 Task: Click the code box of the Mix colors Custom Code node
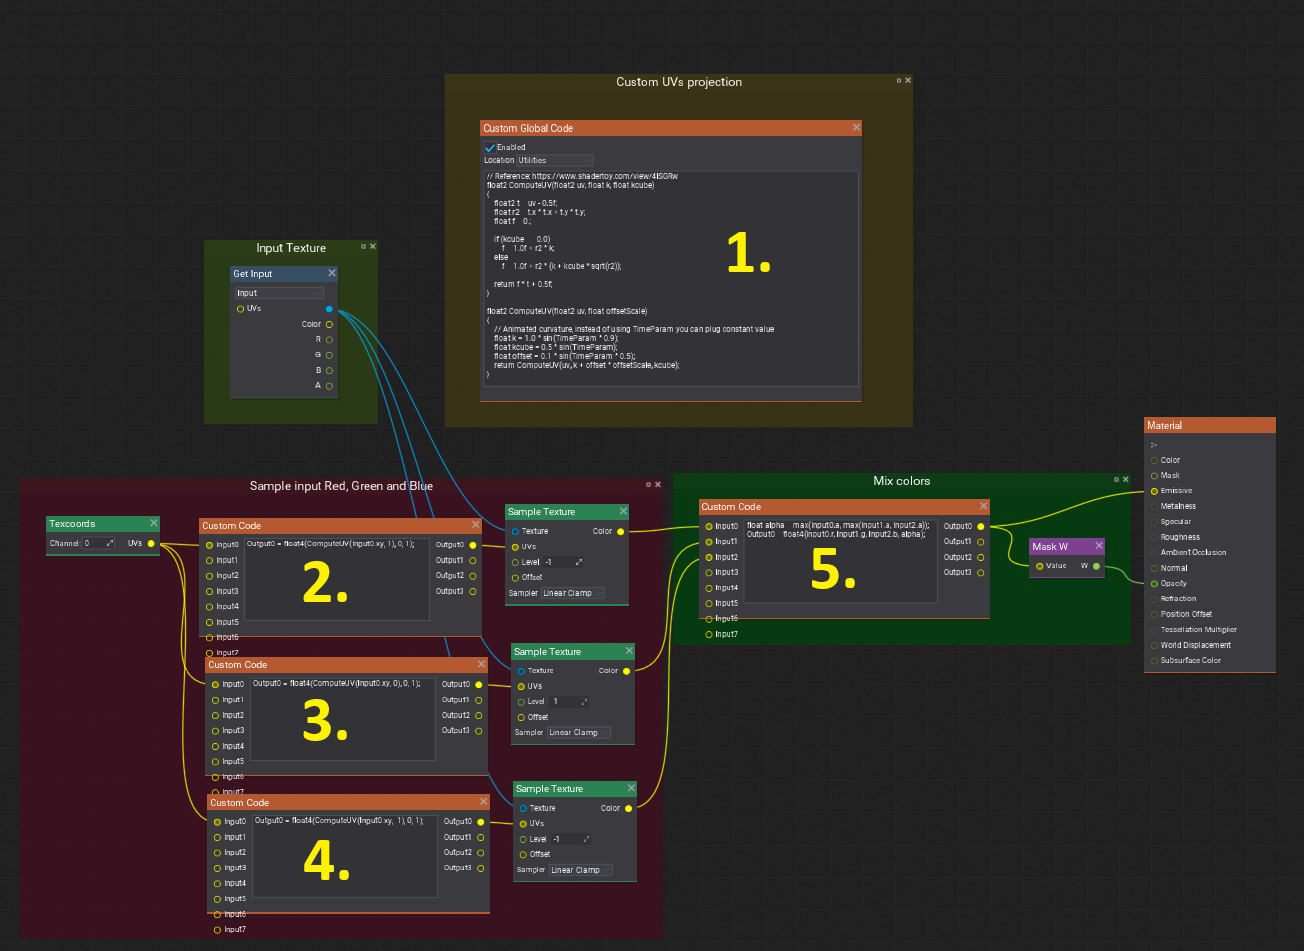[x=840, y=560]
